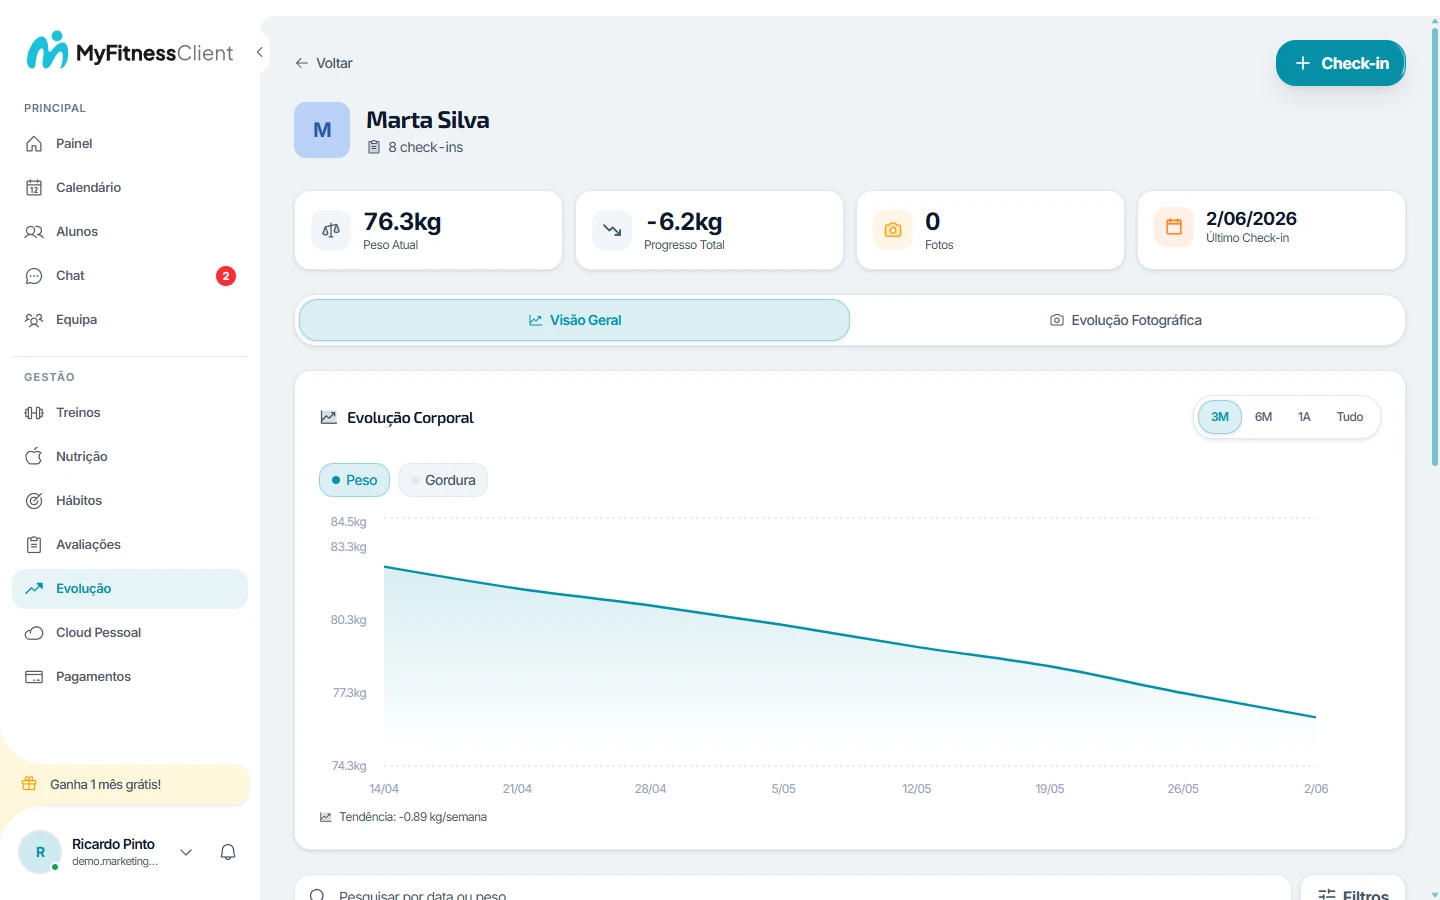Toggle the Peso chart series
Screen dimensions: 1440x900
(x=354, y=480)
